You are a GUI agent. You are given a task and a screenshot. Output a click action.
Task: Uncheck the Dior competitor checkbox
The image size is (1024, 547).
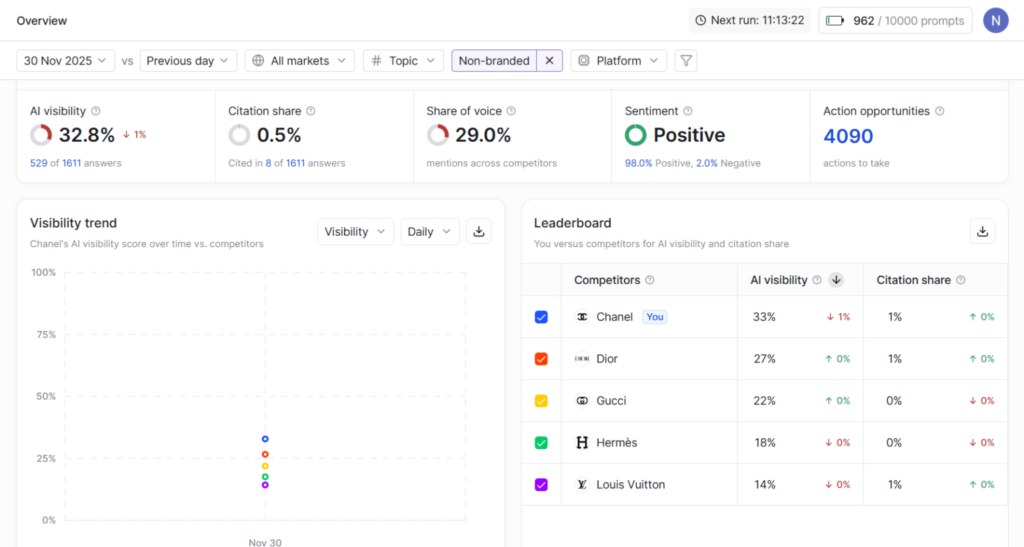541,359
